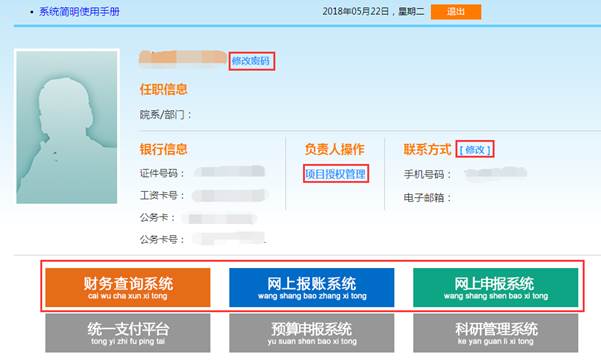Launch the green 网上申报系统 tile

(495, 288)
